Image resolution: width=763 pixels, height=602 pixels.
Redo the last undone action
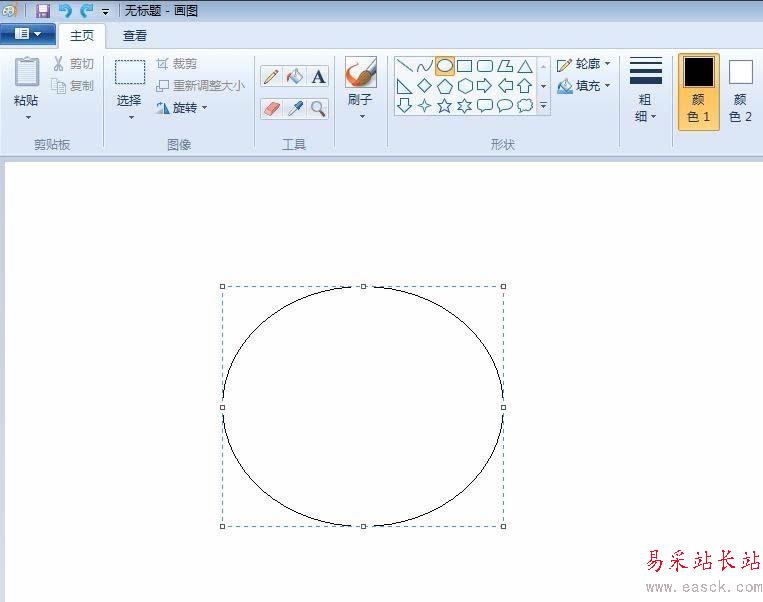coord(87,10)
